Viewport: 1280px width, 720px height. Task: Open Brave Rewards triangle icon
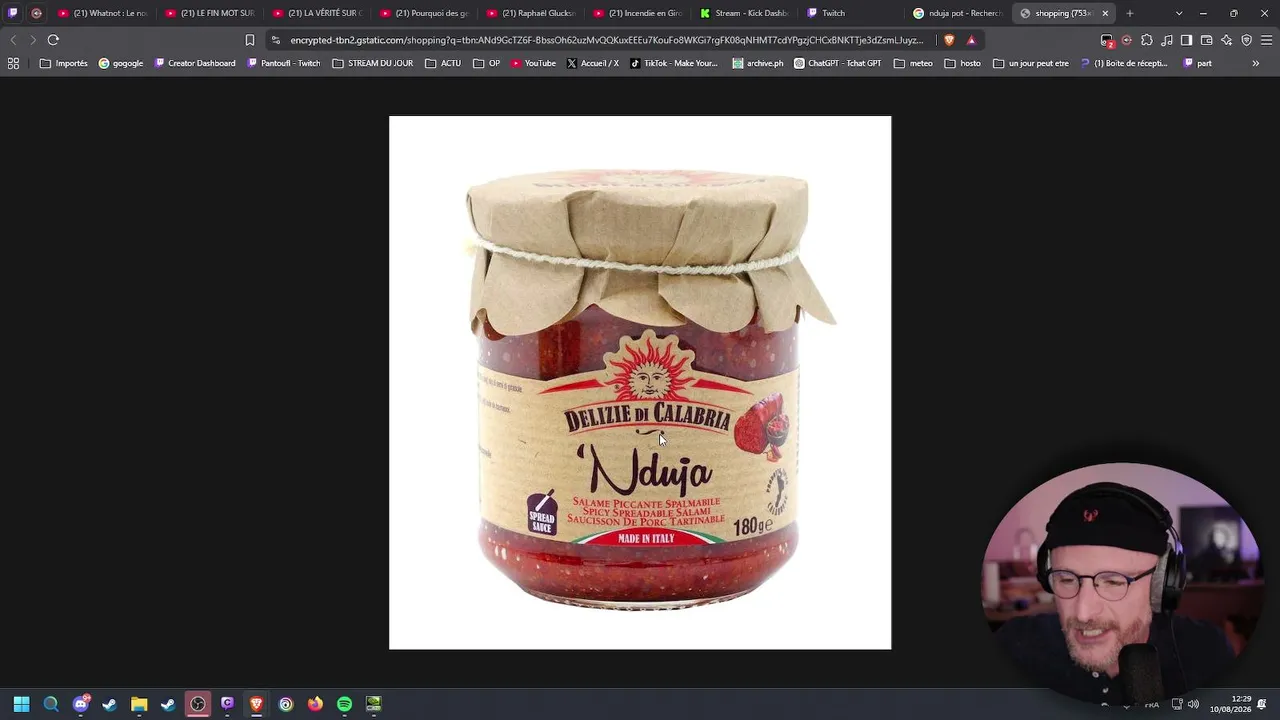[971, 40]
